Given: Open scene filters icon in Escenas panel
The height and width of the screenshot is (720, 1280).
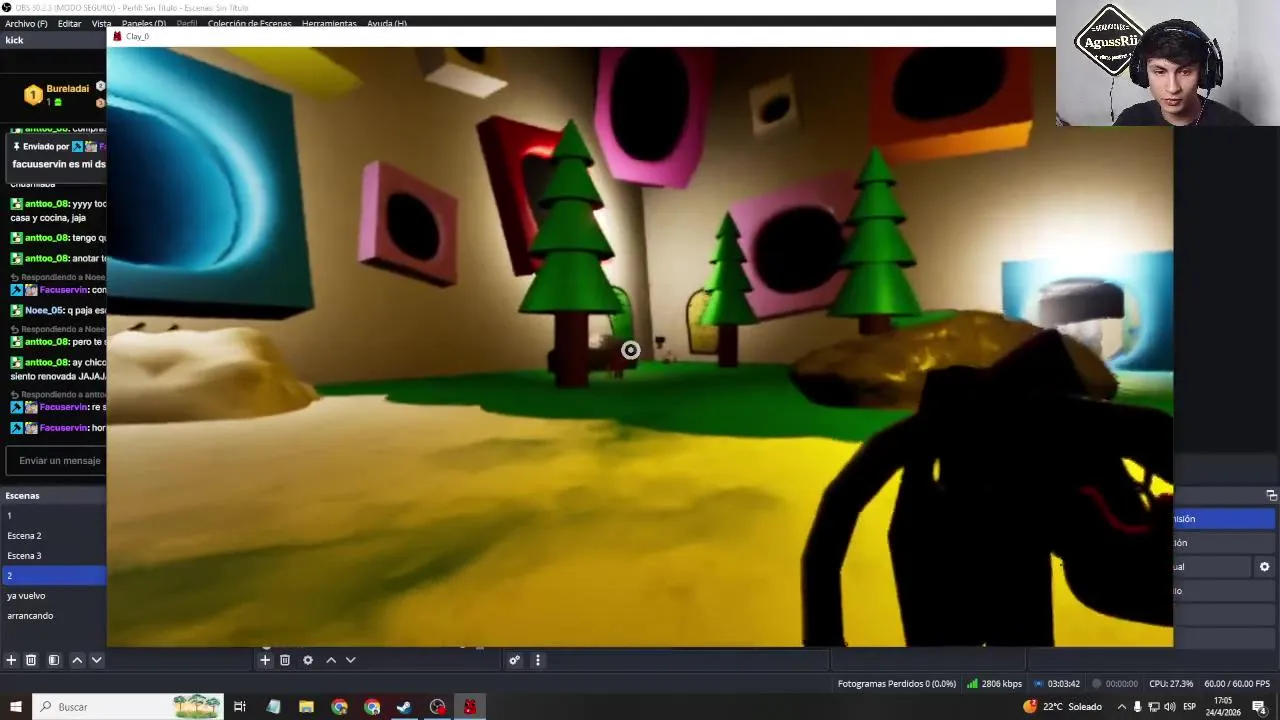Looking at the screenshot, I should click(x=54, y=660).
